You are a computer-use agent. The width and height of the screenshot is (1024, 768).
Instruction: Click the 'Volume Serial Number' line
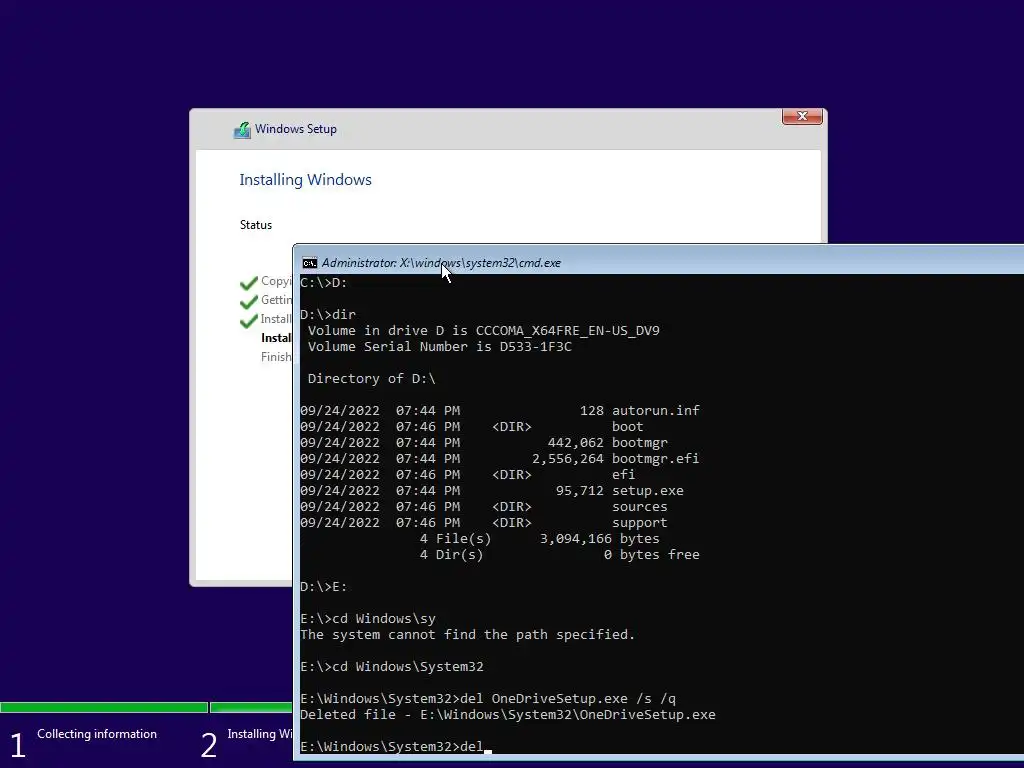coord(440,347)
